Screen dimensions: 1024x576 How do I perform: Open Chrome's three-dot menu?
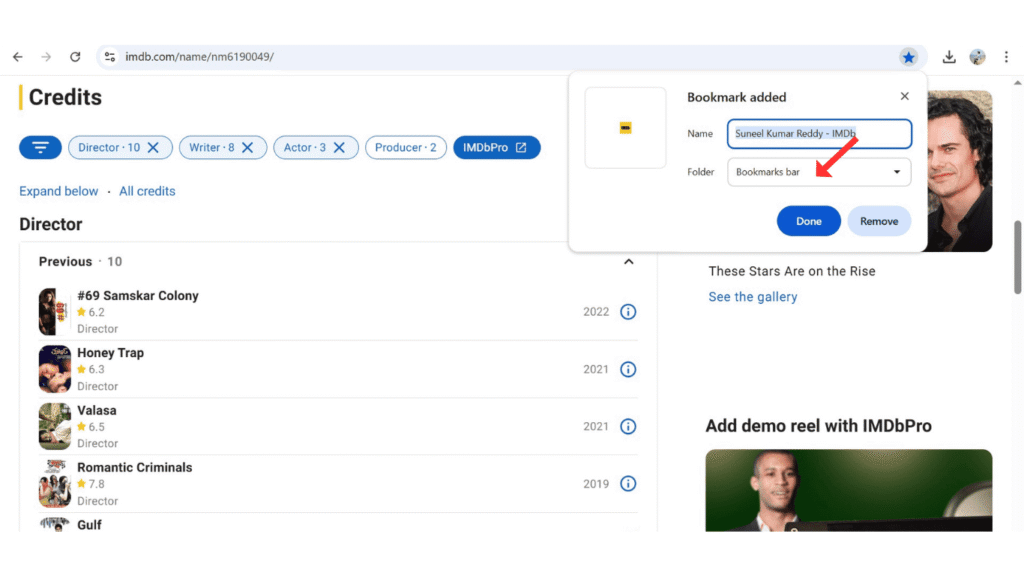coord(1006,57)
